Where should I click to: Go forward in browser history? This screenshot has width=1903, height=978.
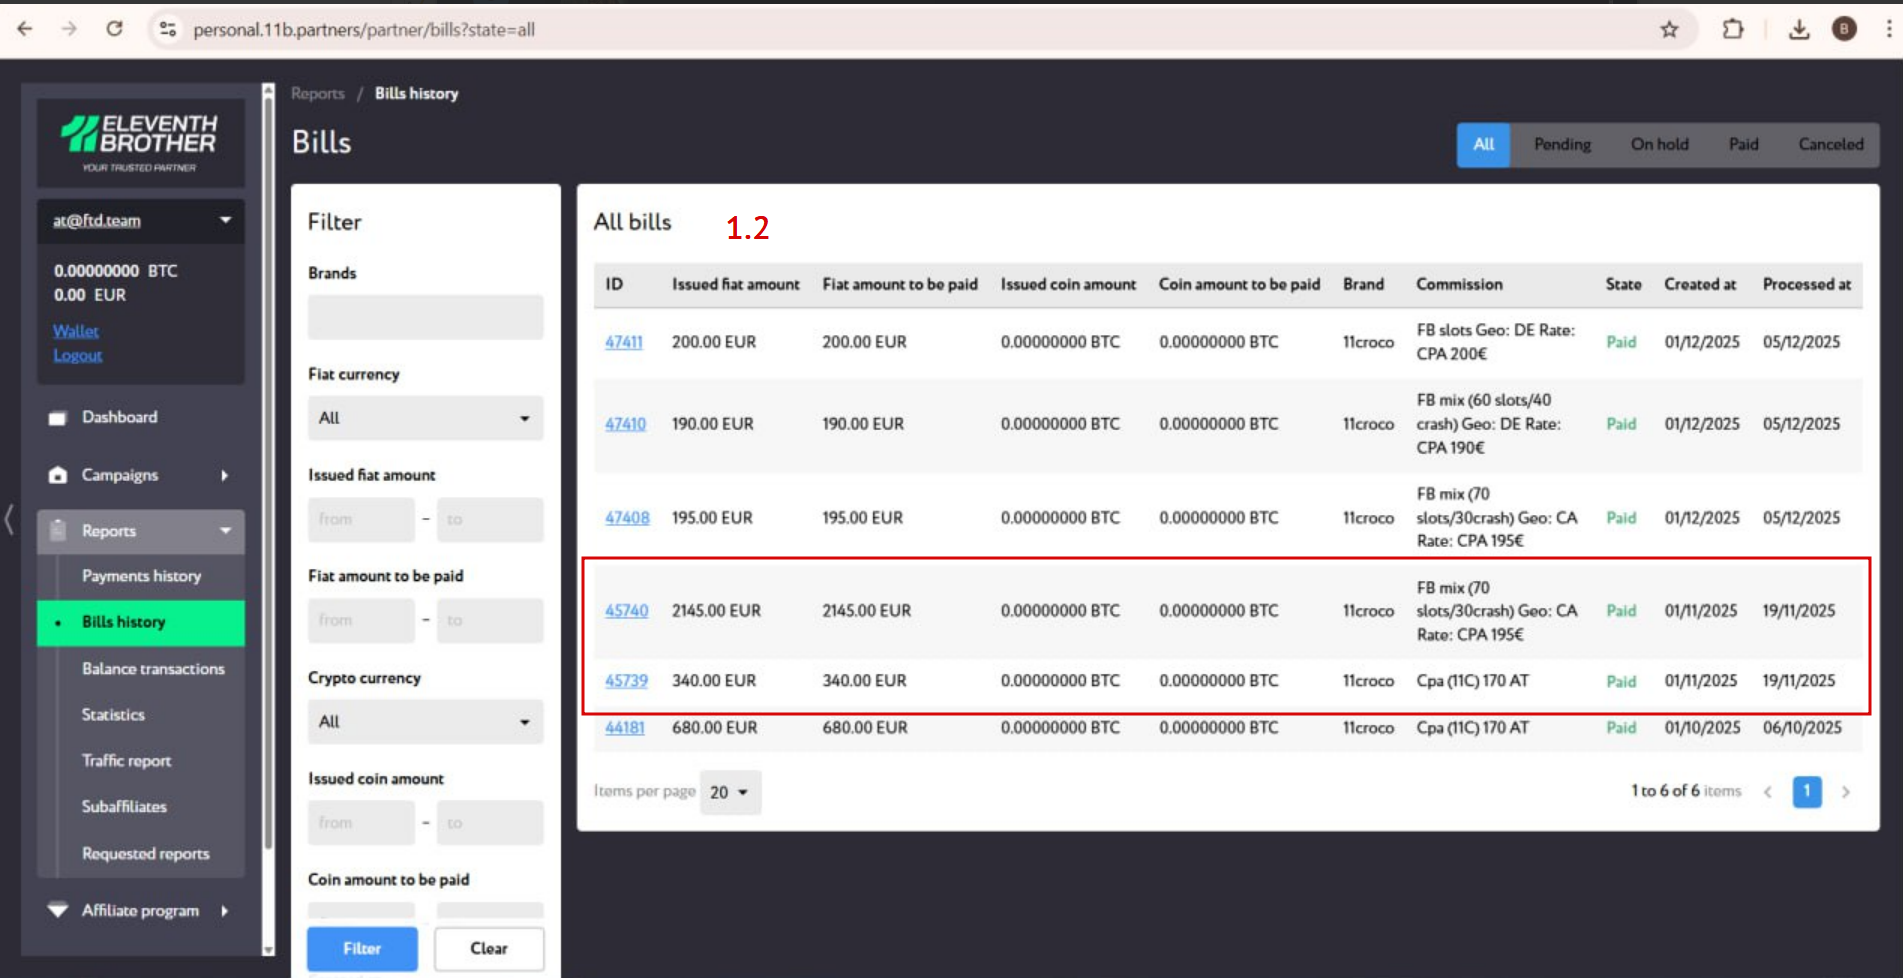point(69,29)
